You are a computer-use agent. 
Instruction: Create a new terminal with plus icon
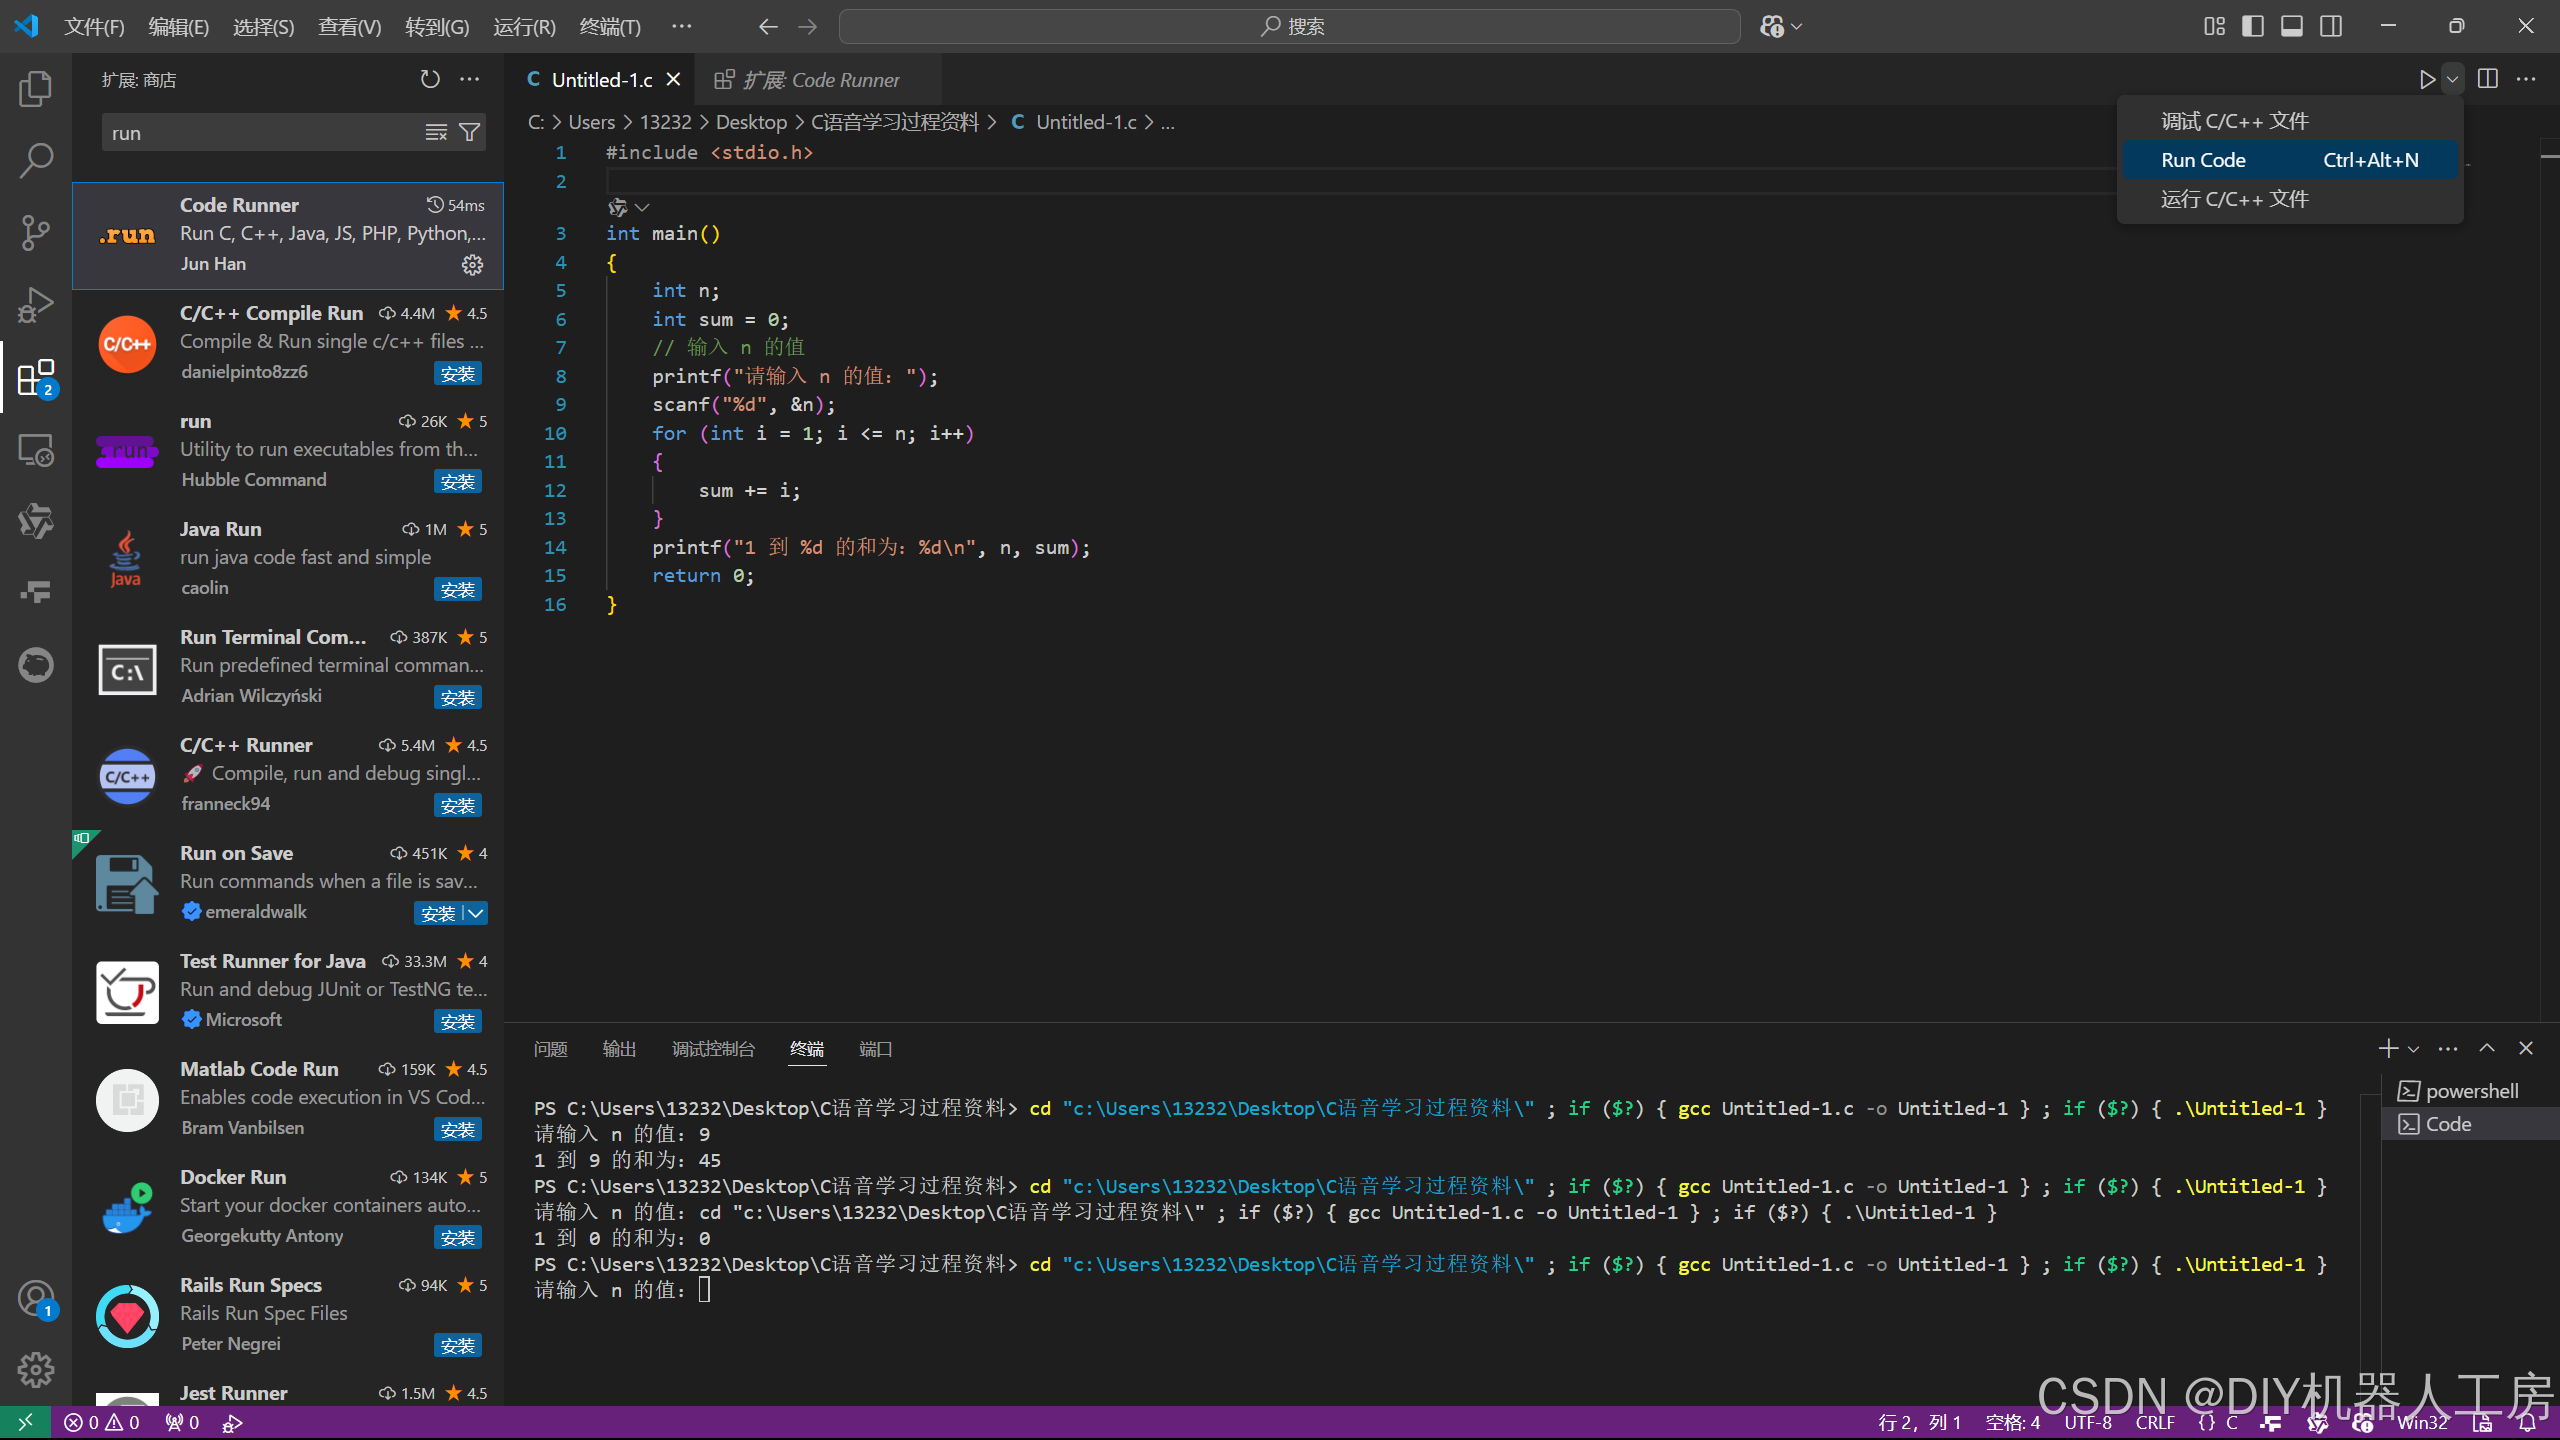(x=2388, y=1048)
